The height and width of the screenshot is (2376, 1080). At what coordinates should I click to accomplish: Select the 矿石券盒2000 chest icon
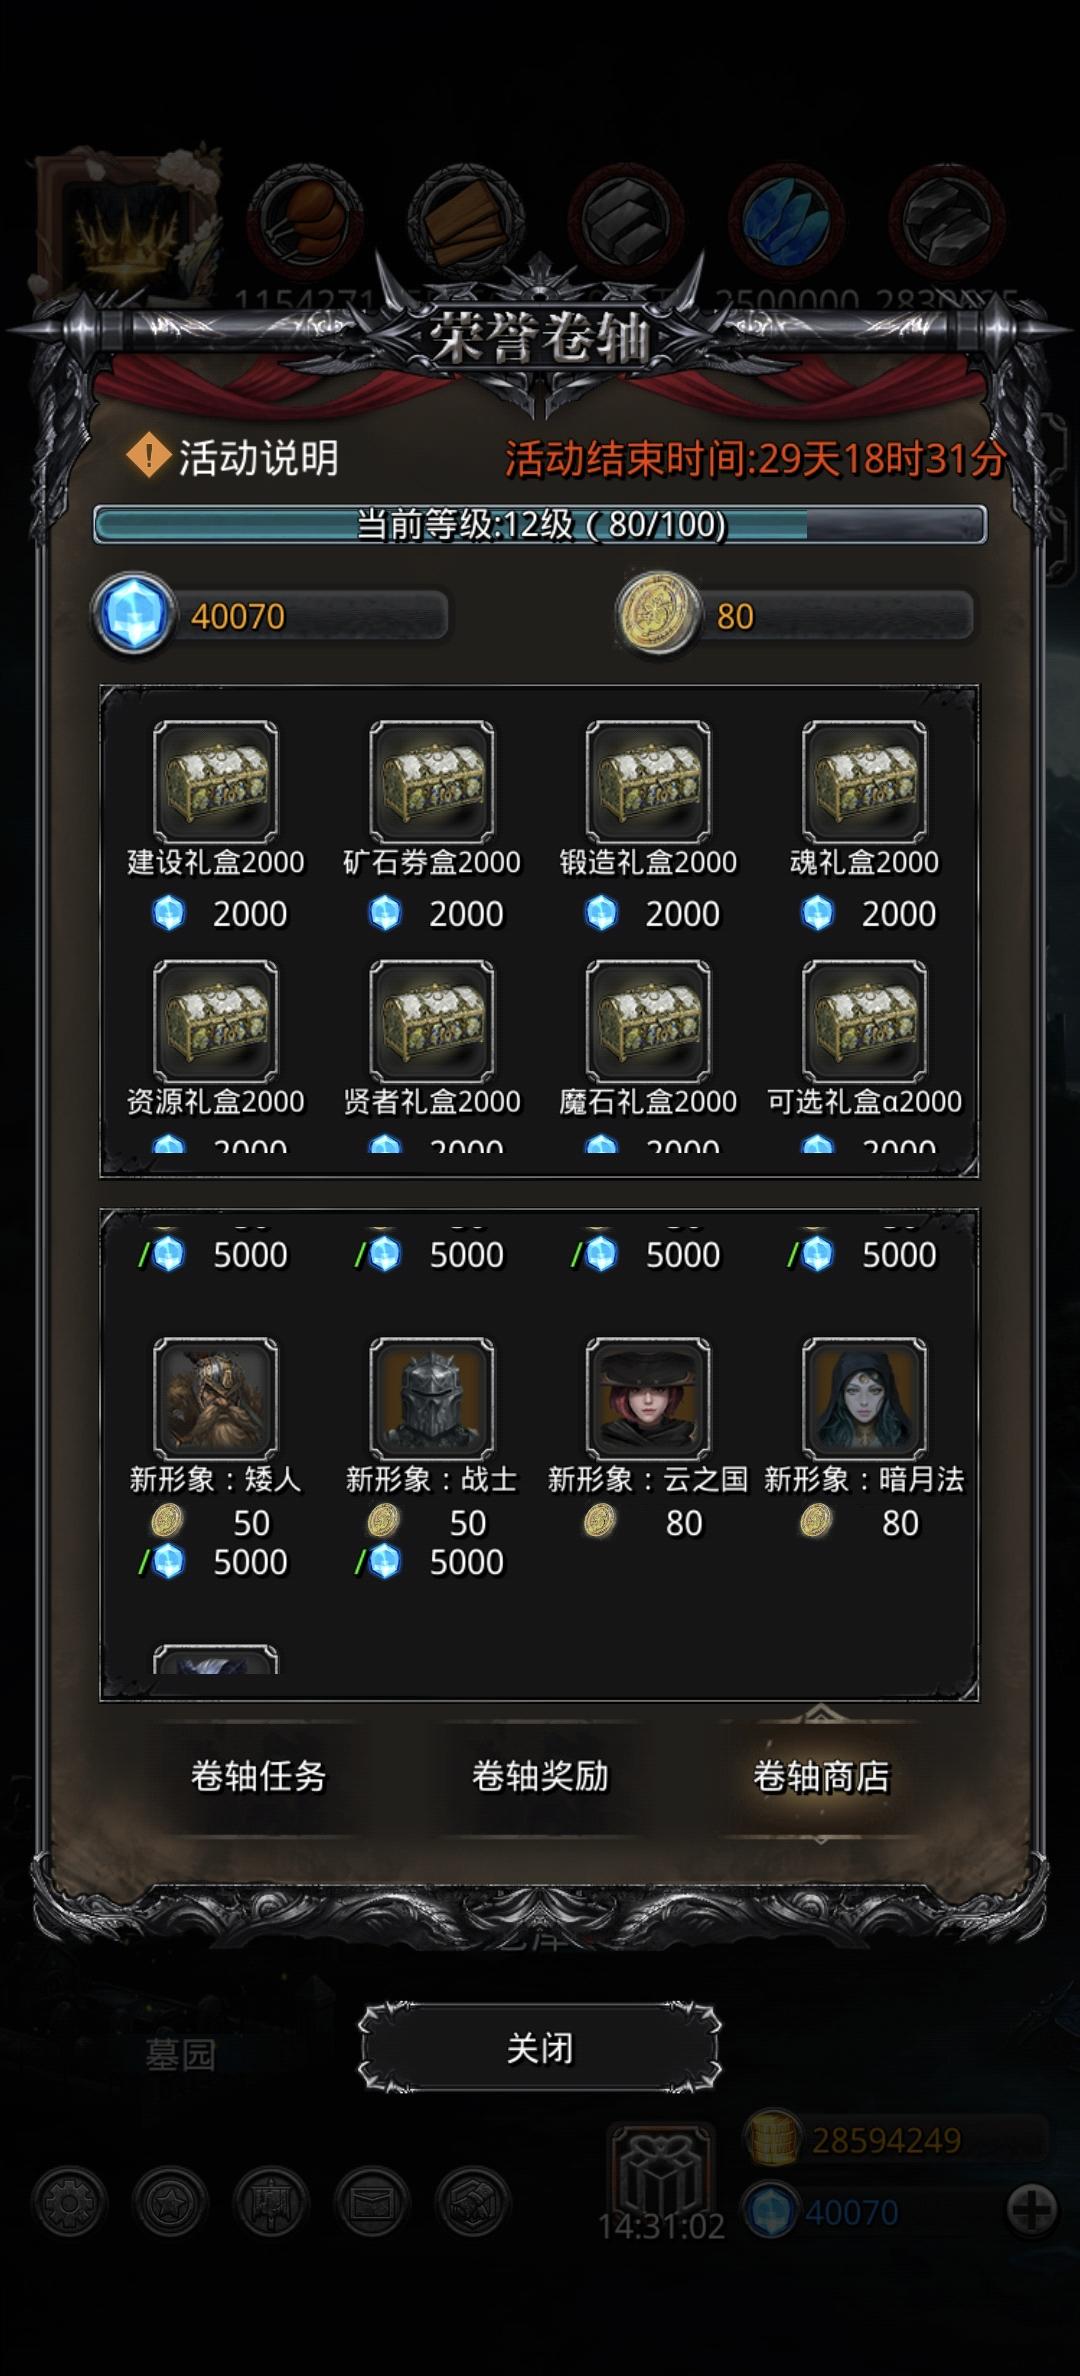[x=432, y=781]
